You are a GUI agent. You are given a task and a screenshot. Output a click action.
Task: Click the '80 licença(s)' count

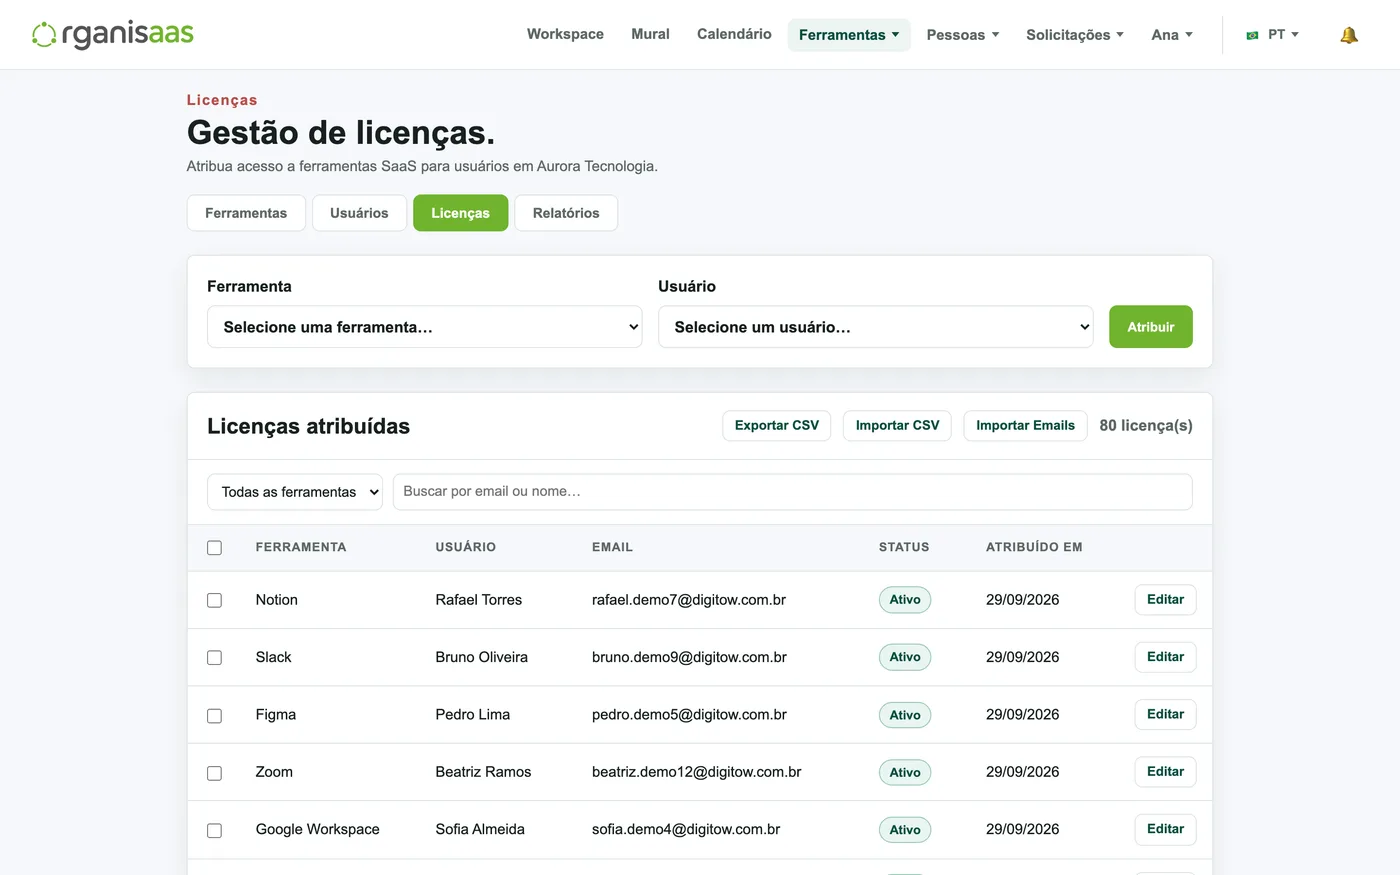tap(1146, 426)
